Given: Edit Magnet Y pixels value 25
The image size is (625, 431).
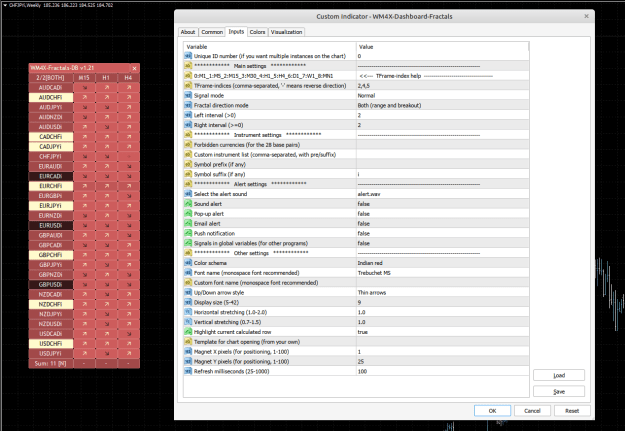Looking at the screenshot, I should [x=442, y=361].
